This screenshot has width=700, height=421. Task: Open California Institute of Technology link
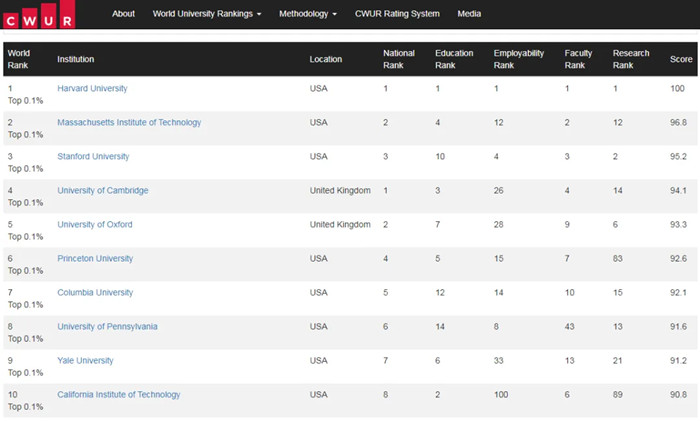[119, 395]
